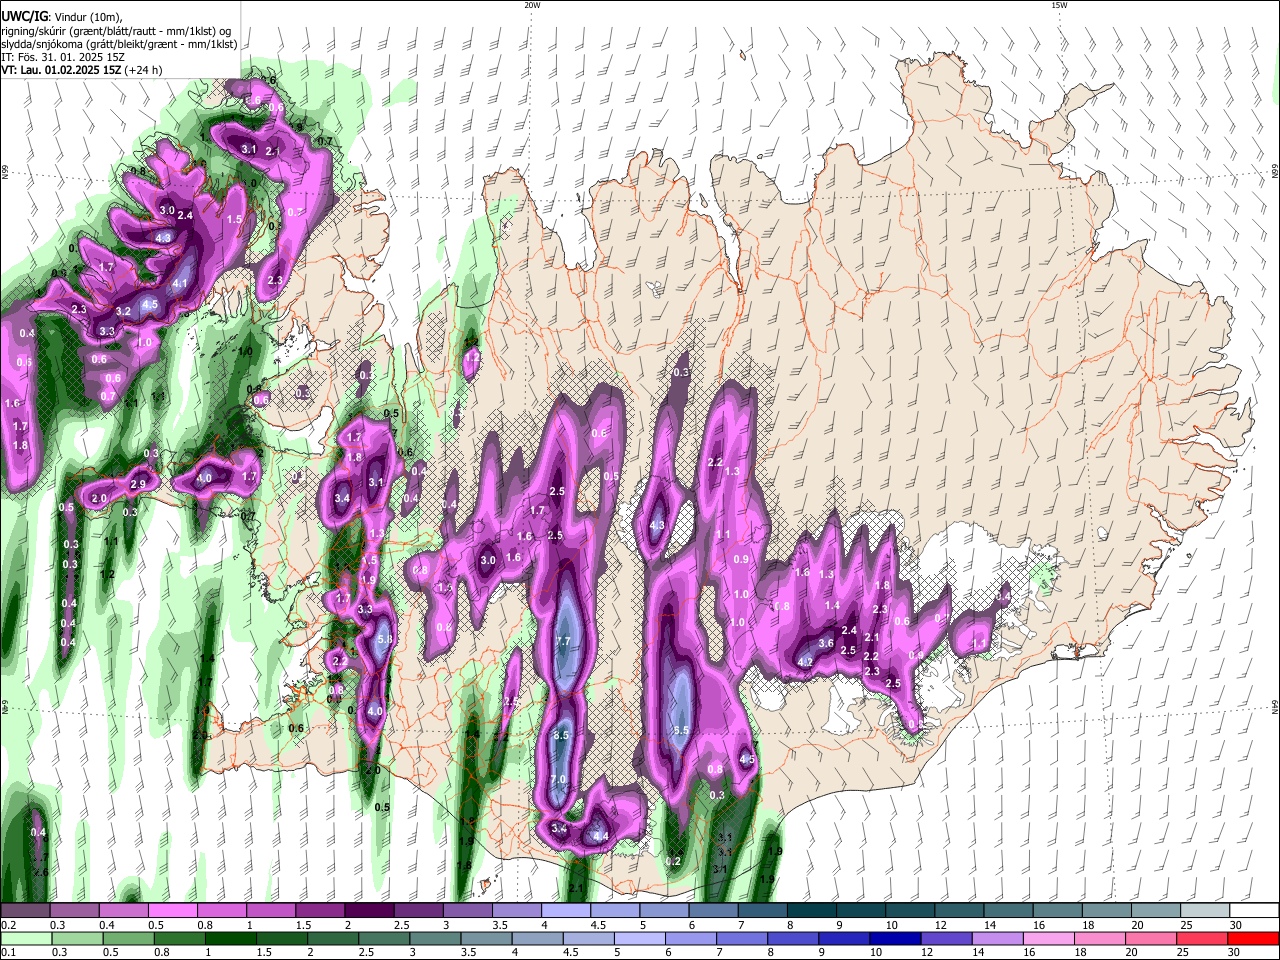
Task: Click the deep purple swatch labeled 2 in the top legend row
Action: pos(369,911)
